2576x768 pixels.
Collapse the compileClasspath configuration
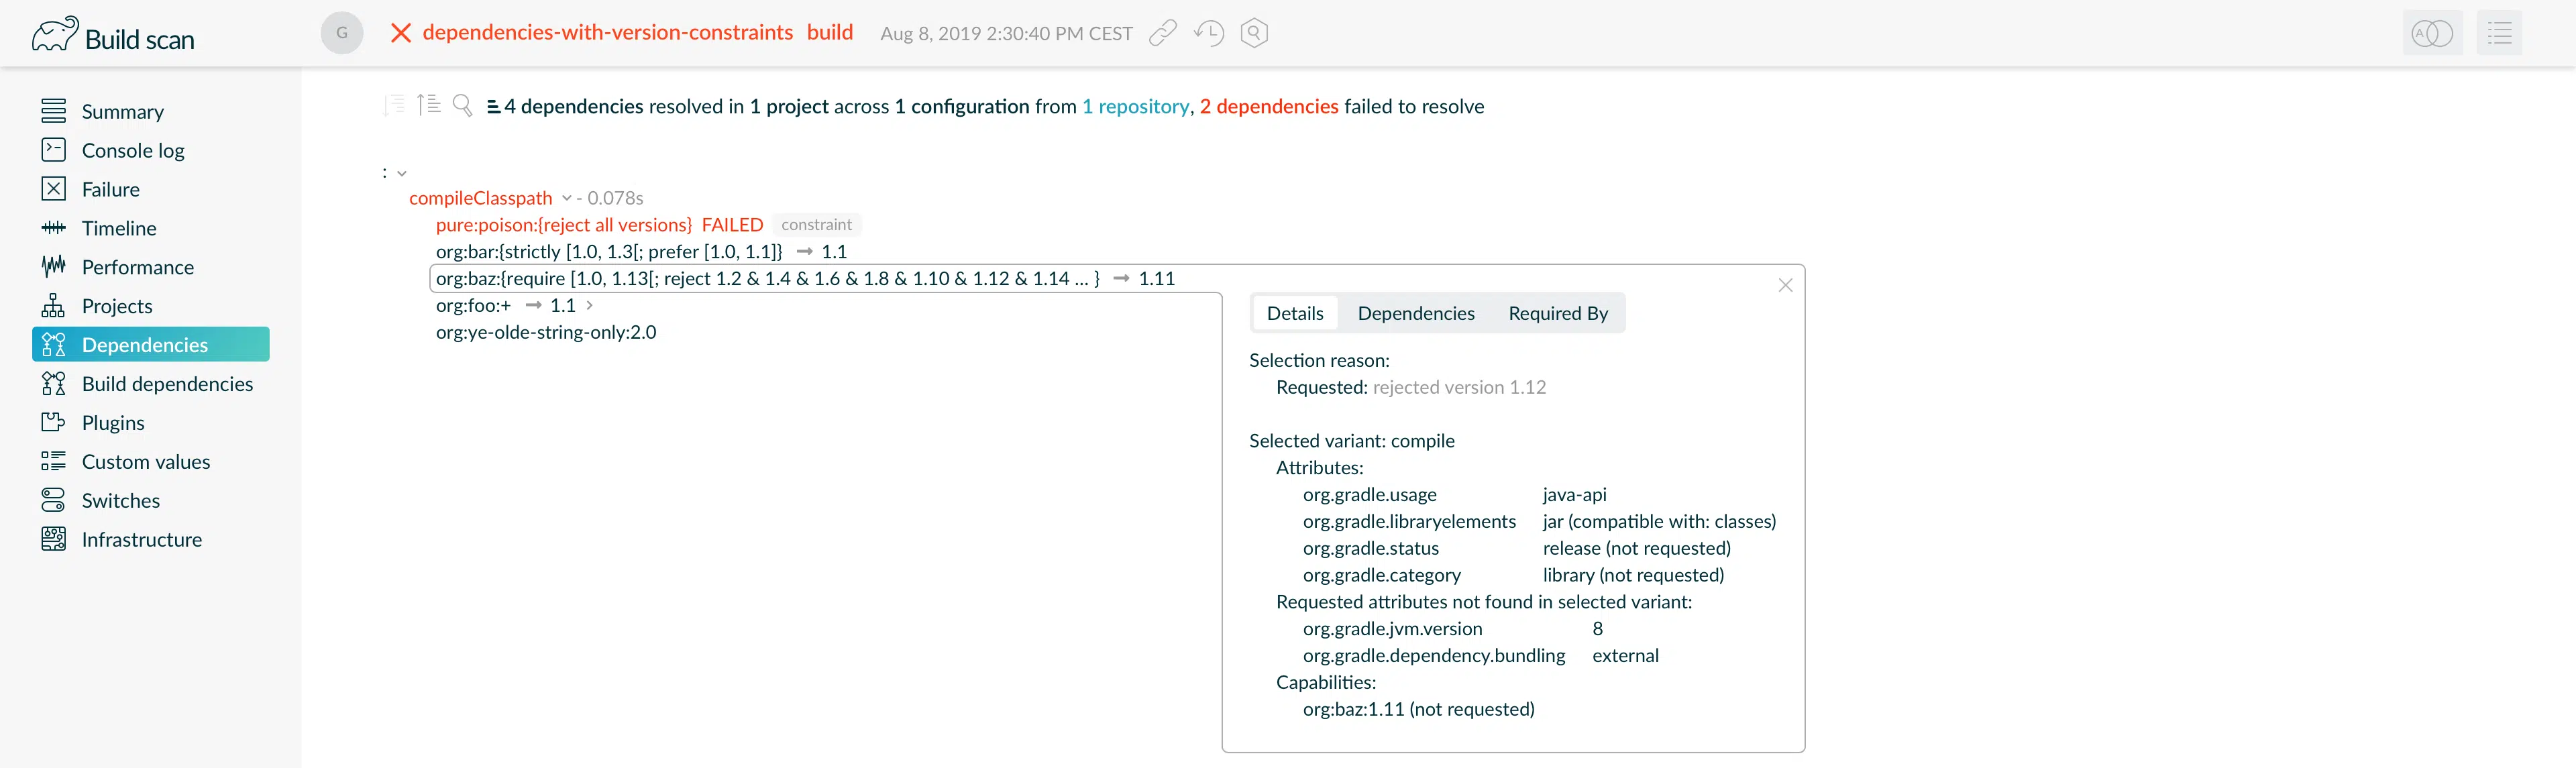[566, 198]
